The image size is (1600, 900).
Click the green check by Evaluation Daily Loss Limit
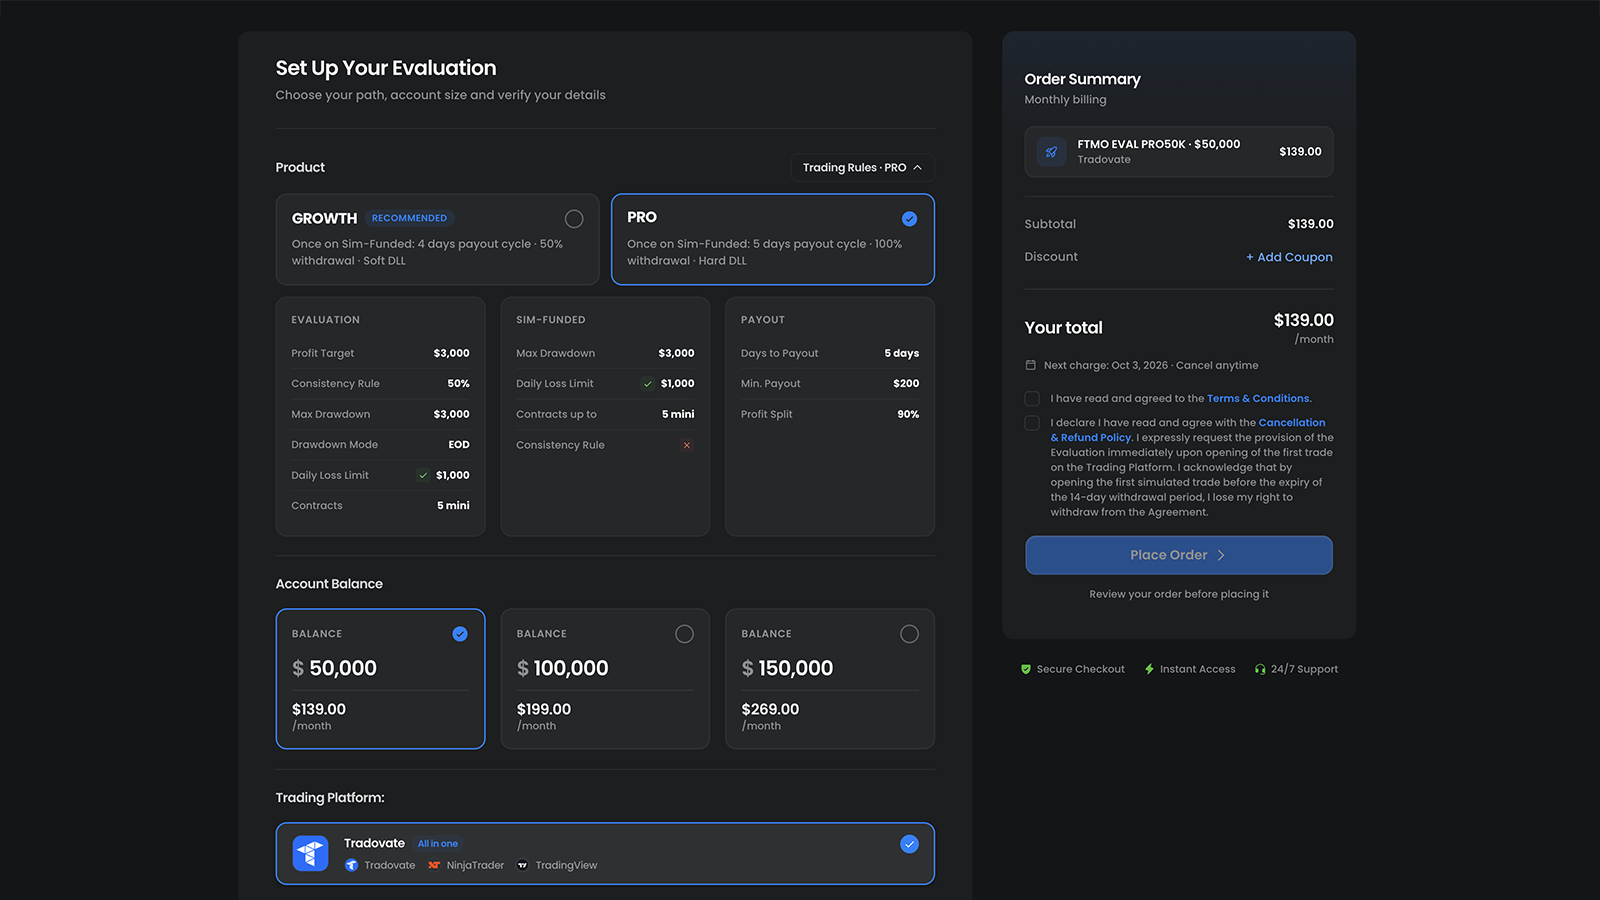point(423,475)
